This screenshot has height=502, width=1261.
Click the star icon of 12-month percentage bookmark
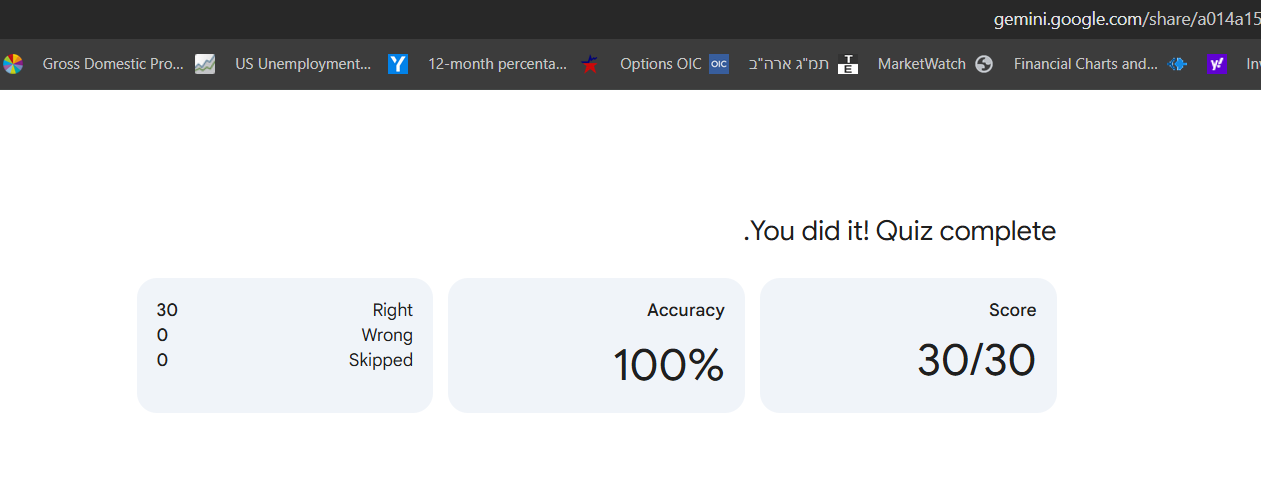click(590, 64)
